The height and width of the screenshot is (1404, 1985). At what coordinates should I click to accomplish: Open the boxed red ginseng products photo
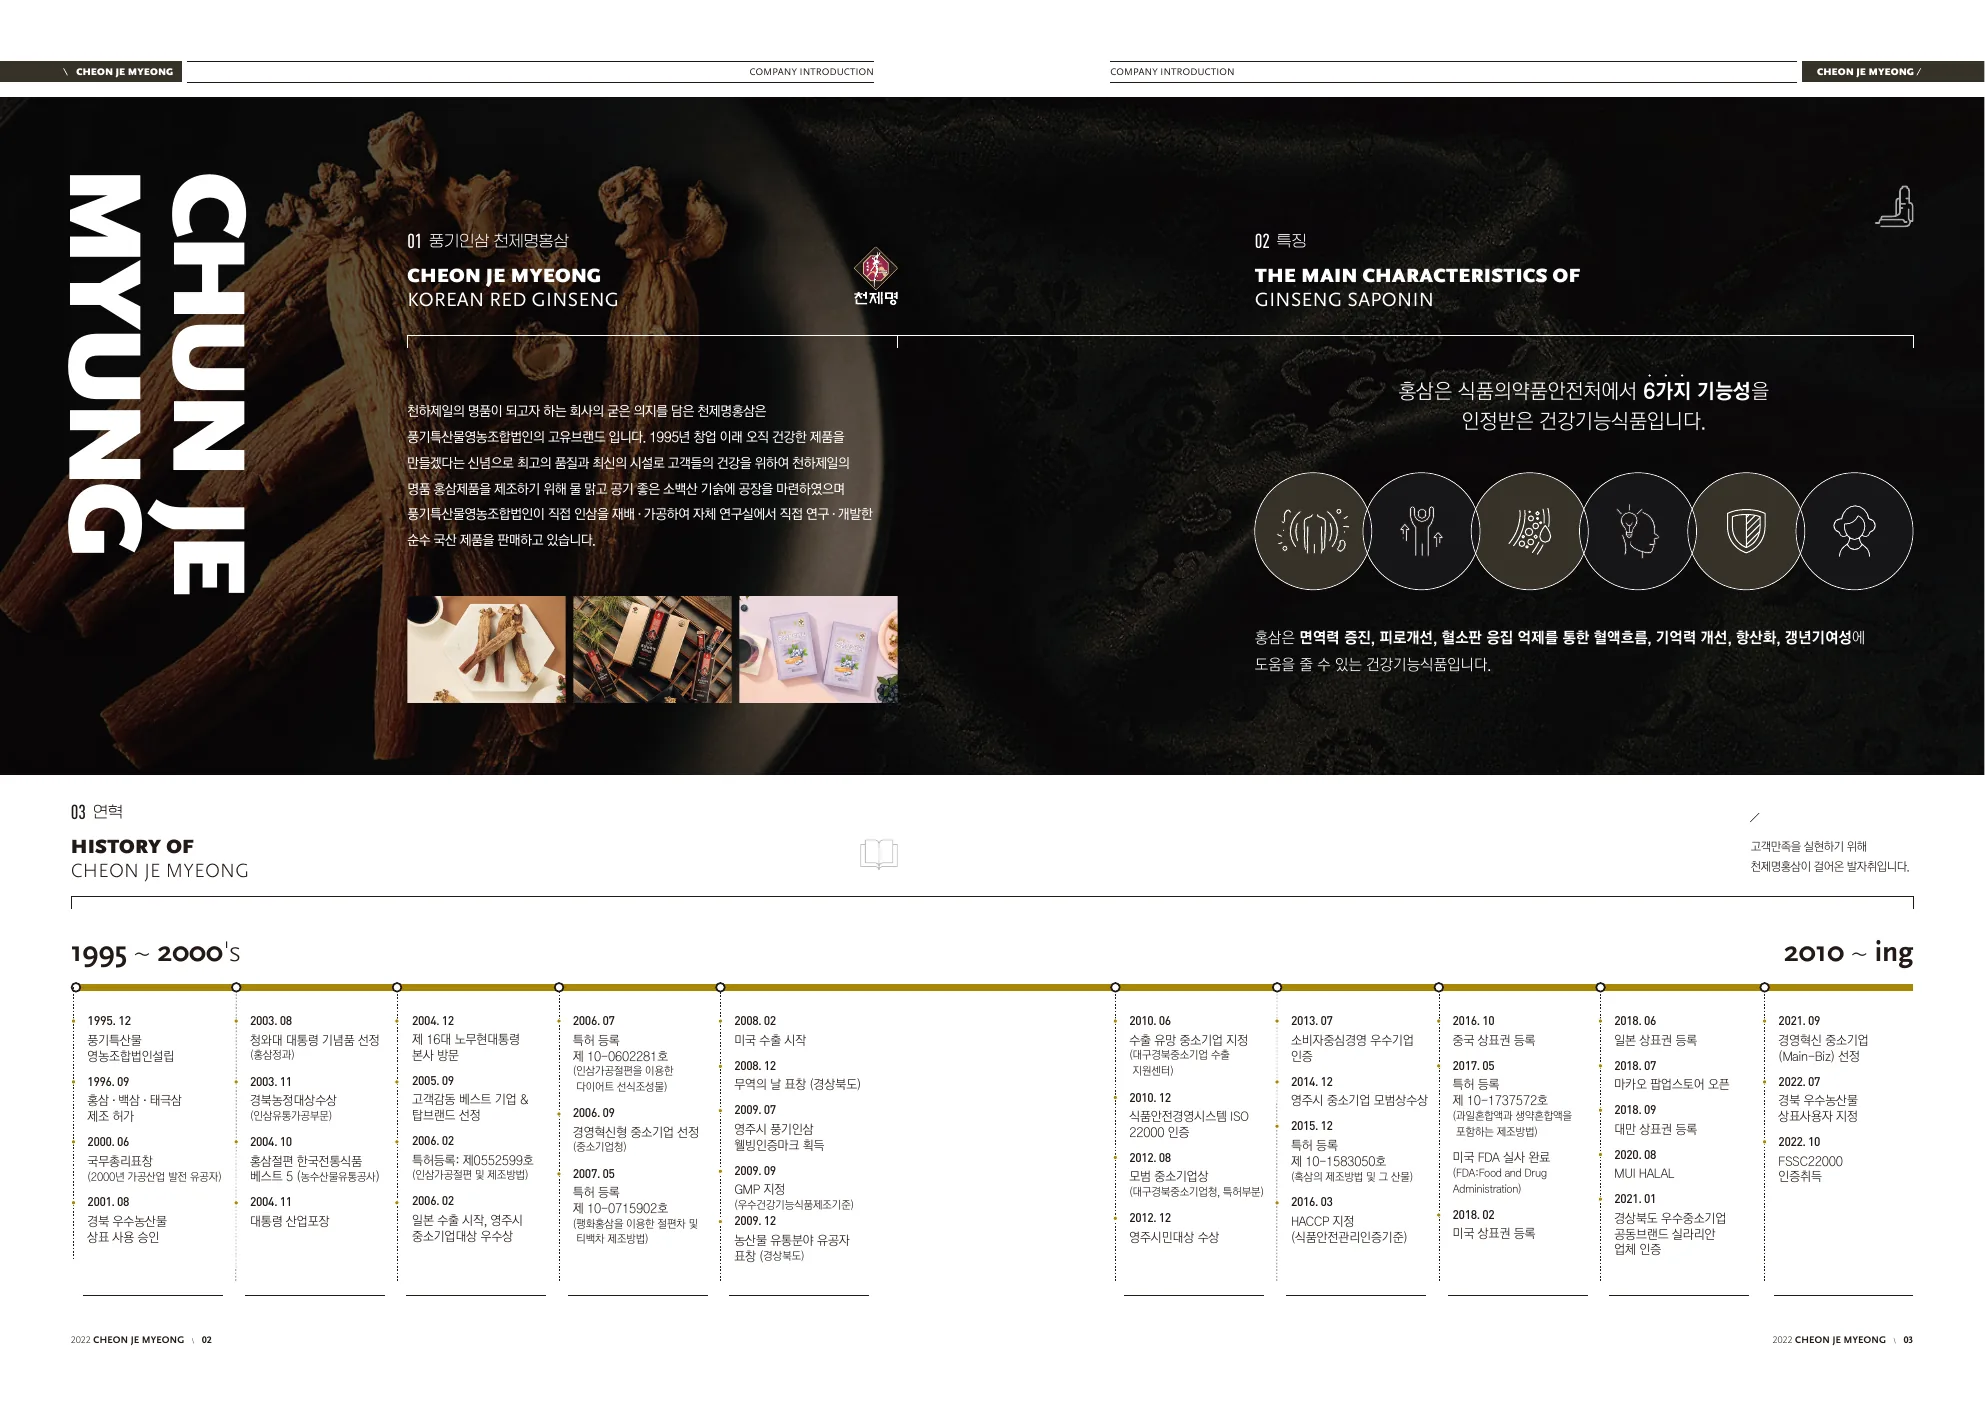click(x=652, y=649)
